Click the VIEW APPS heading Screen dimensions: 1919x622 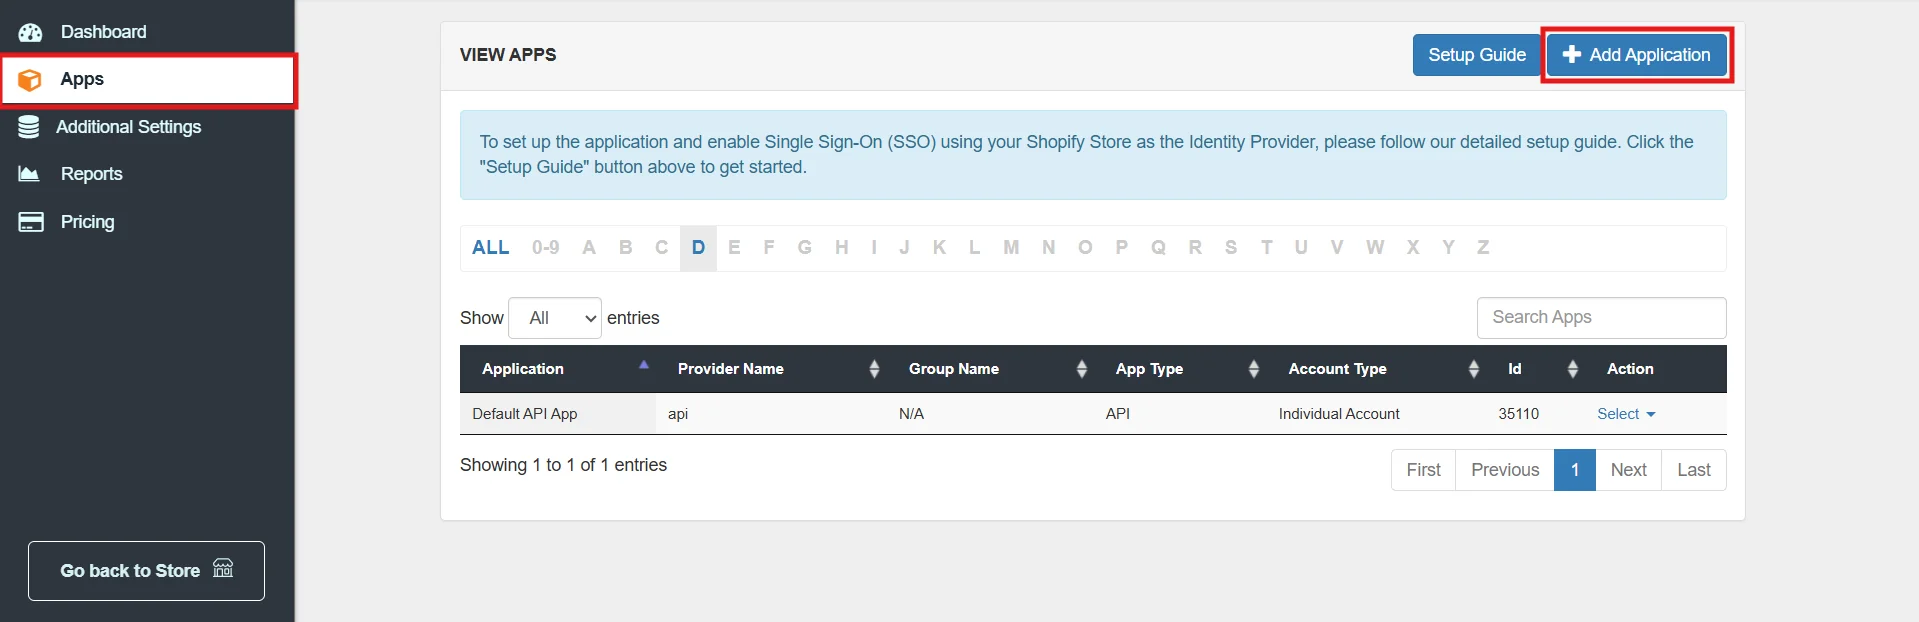point(508,55)
